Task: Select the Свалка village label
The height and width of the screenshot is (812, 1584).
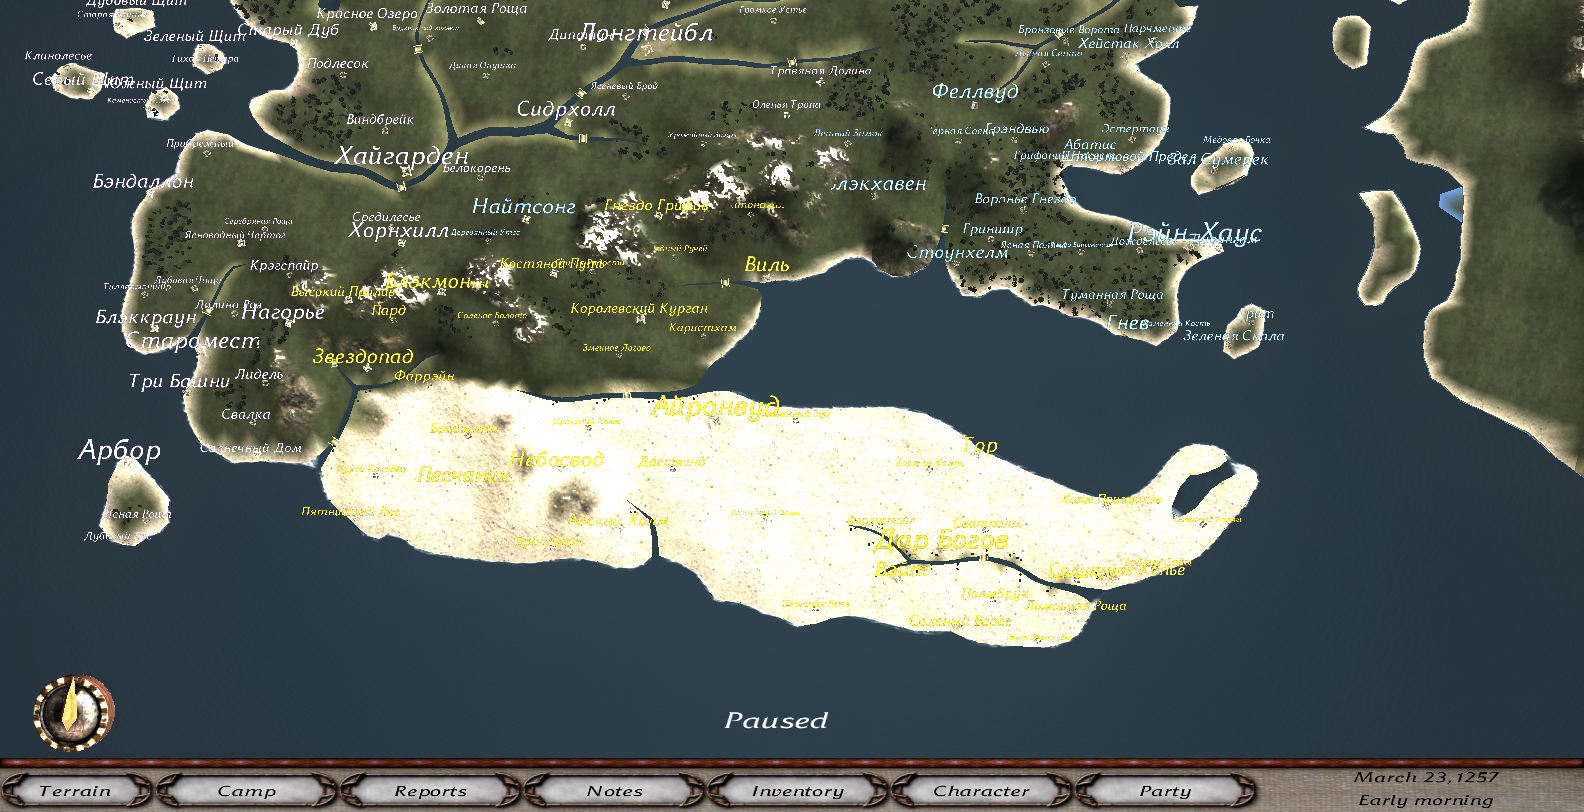Action: tap(246, 414)
